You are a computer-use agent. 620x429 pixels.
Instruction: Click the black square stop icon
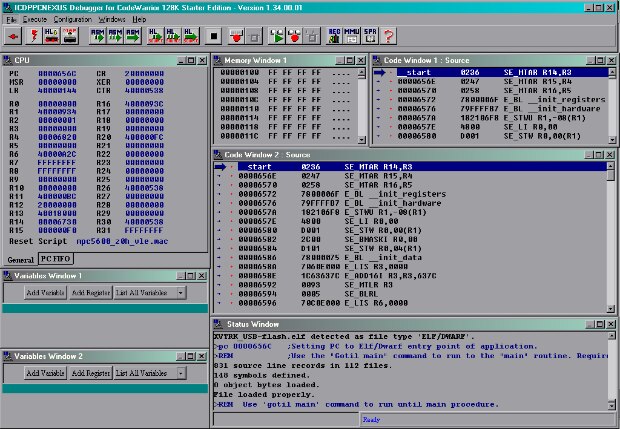(213, 37)
